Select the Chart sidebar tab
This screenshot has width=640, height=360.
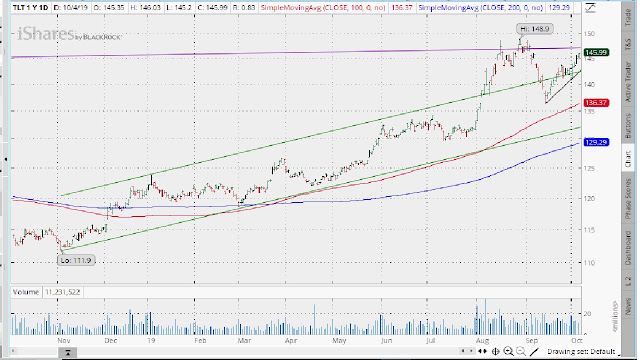click(x=629, y=158)
